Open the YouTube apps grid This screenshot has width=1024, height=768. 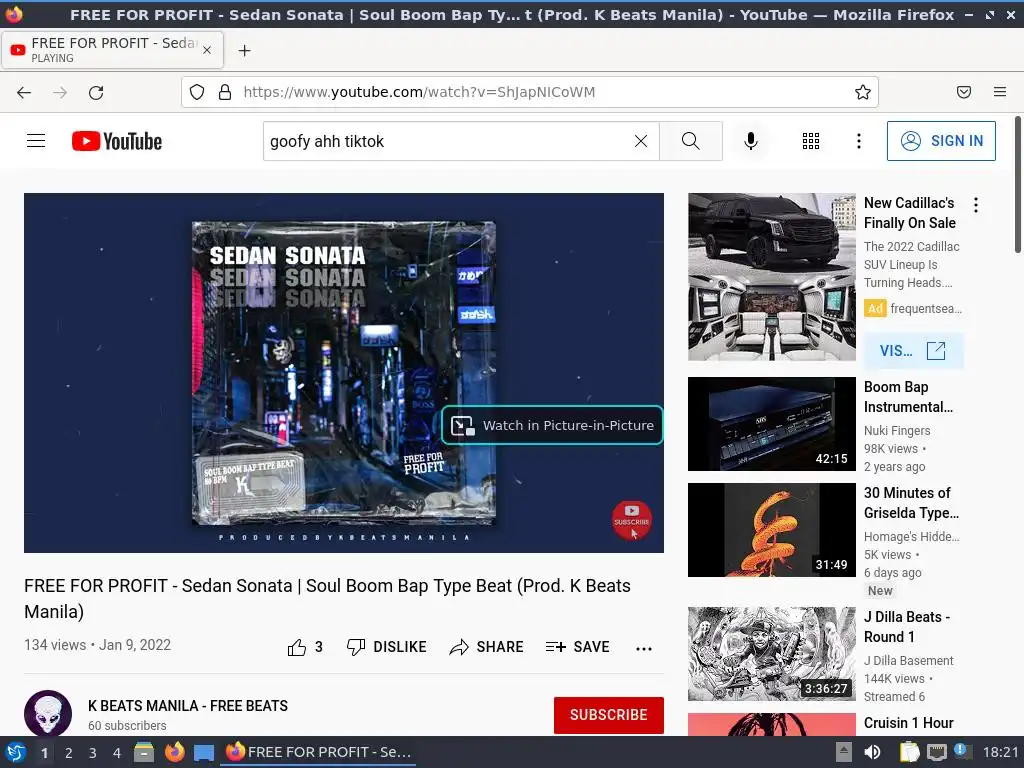(810, 141)
